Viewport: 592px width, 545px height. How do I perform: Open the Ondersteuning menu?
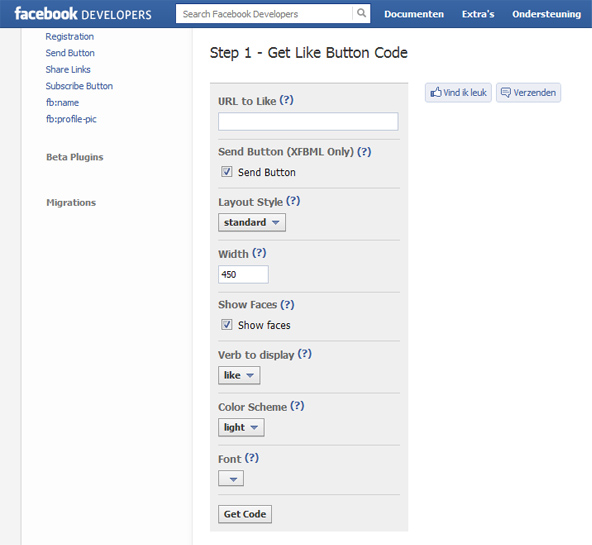click(546, 14)
